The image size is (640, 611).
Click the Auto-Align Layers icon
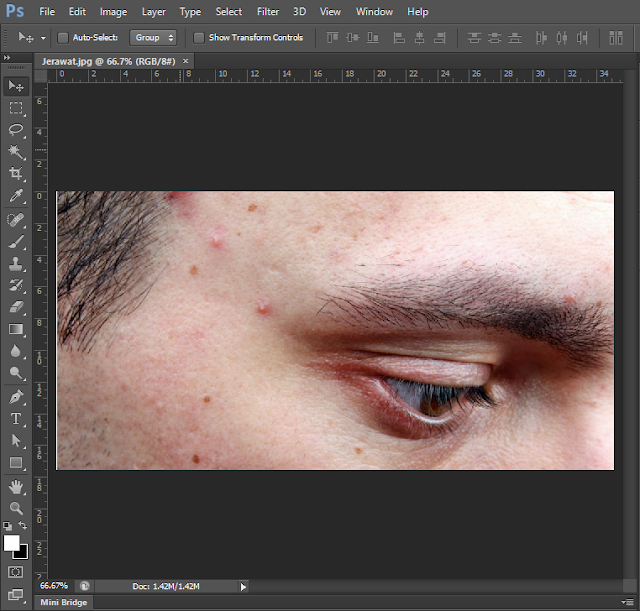(616, 38)
